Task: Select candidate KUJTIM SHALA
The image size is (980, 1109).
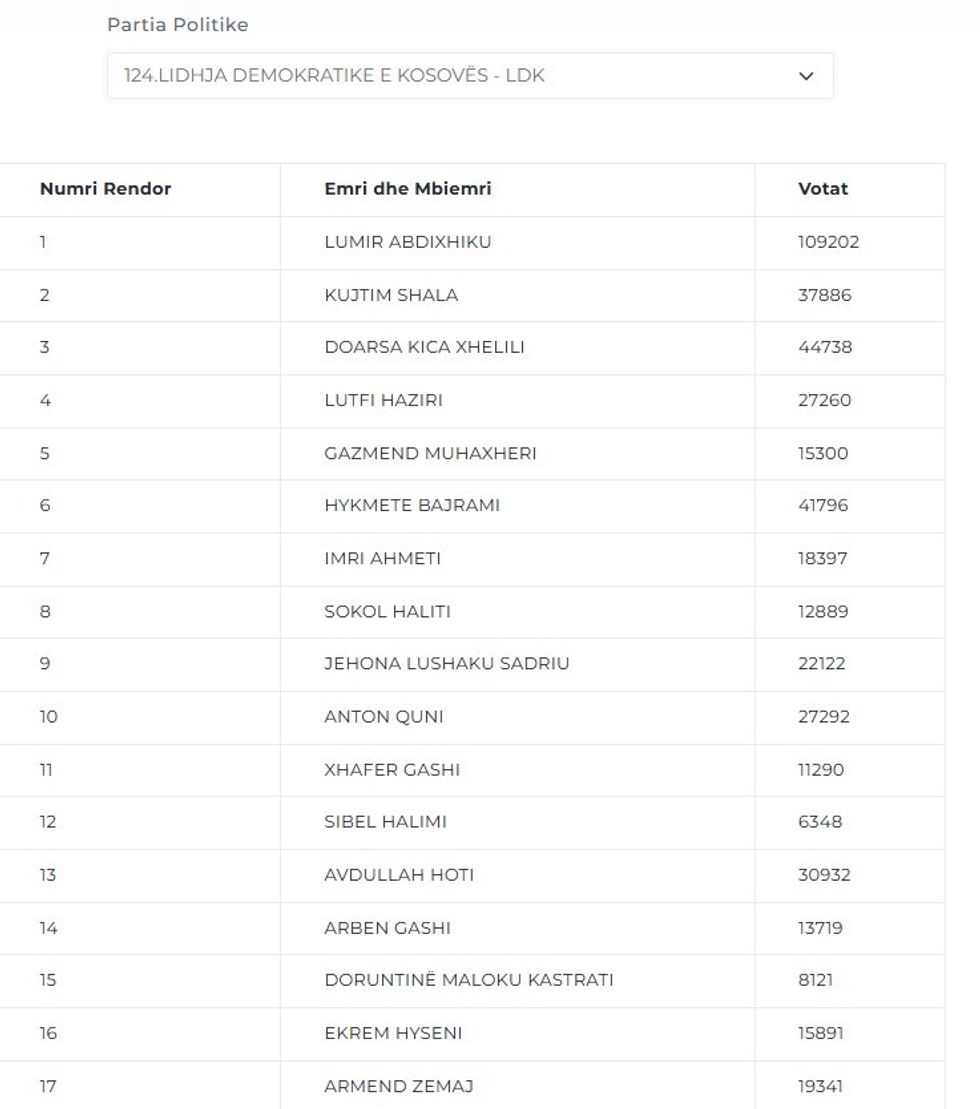Action: pyautogui.click(x=391, y=295)
